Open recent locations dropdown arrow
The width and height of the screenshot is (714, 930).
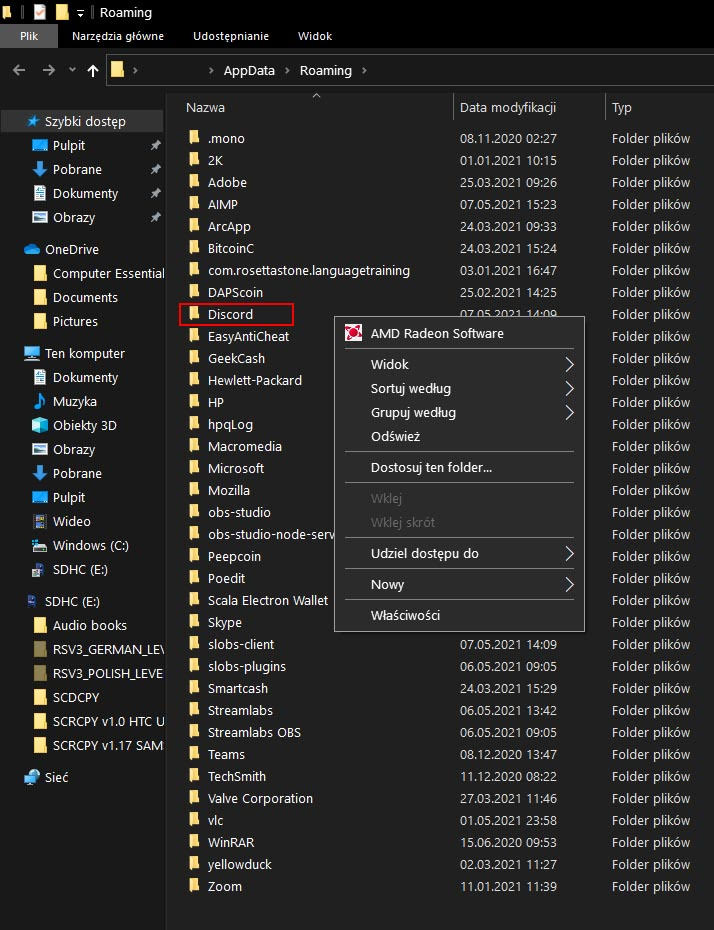(x=72, y=70)
